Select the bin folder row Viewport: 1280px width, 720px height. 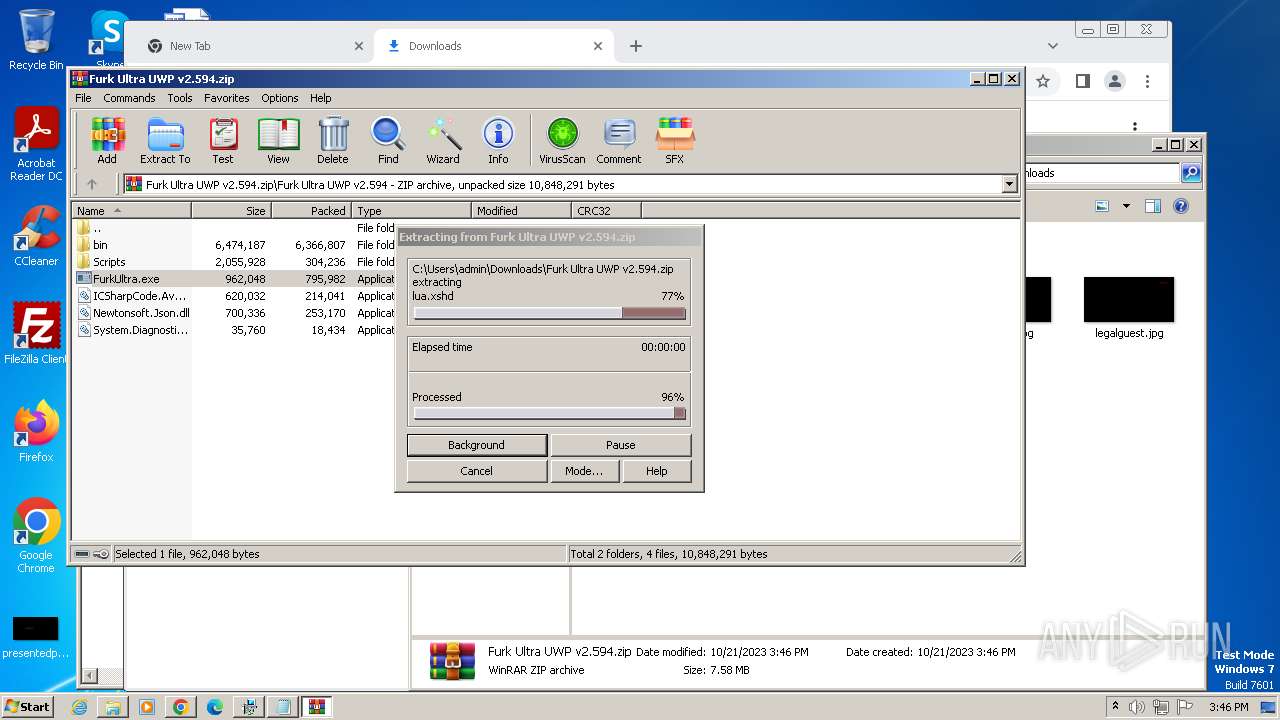click(x=235, y=245)
